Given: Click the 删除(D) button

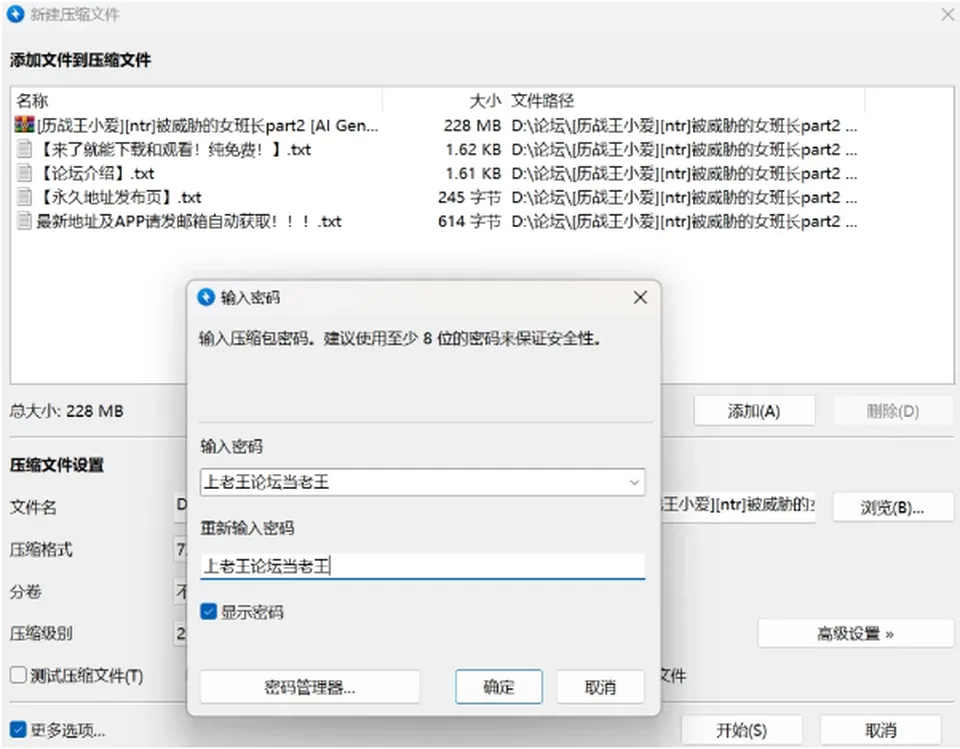Looking at the screenshot, I should (x=893, y=411).
